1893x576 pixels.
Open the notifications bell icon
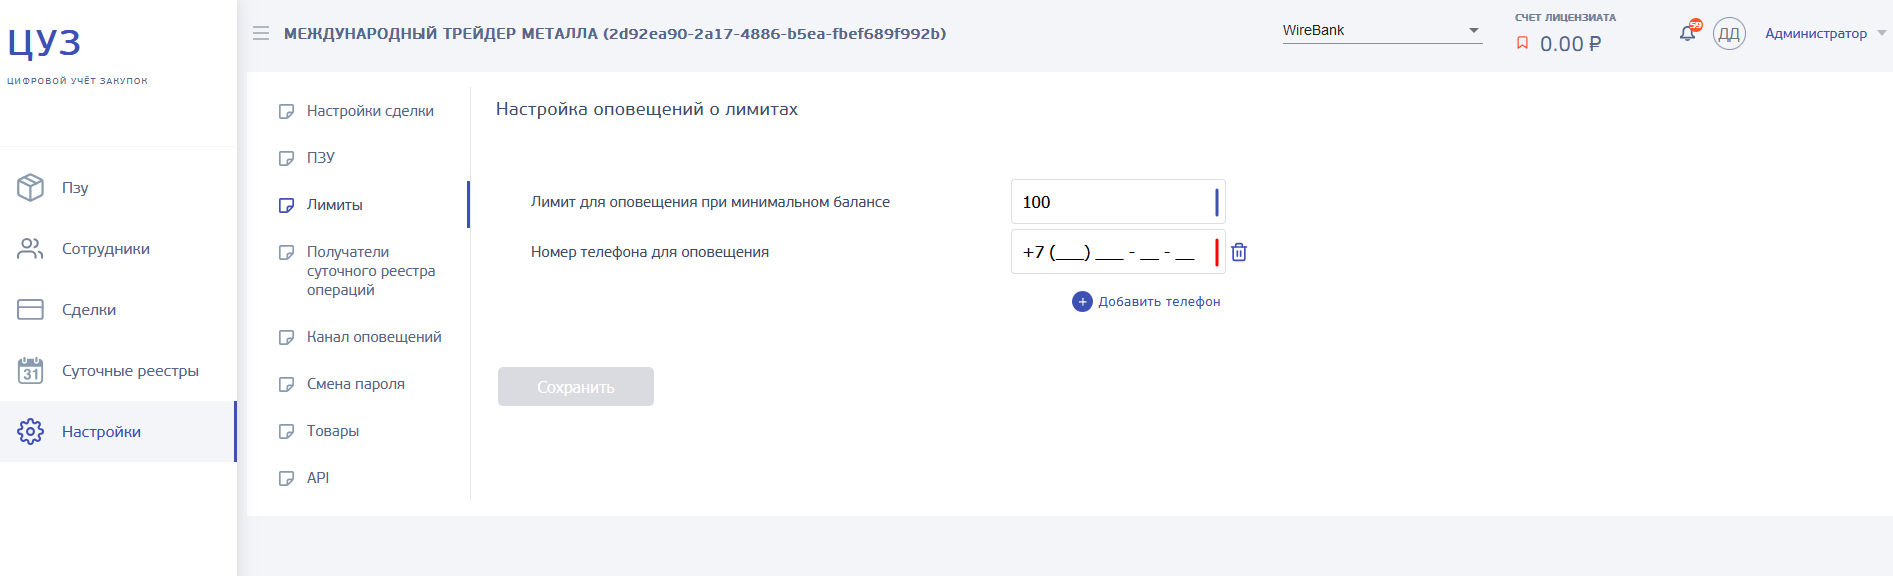tap(1688, 32)
